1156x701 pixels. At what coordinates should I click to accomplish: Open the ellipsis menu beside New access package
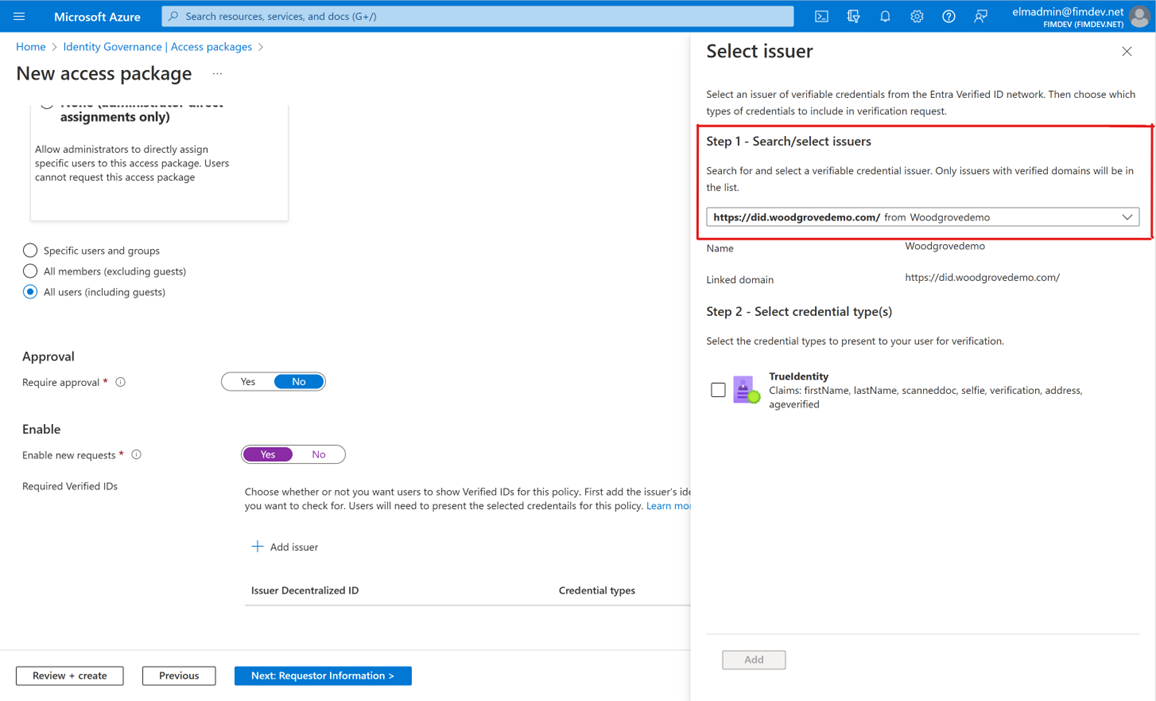click(217, 74)
